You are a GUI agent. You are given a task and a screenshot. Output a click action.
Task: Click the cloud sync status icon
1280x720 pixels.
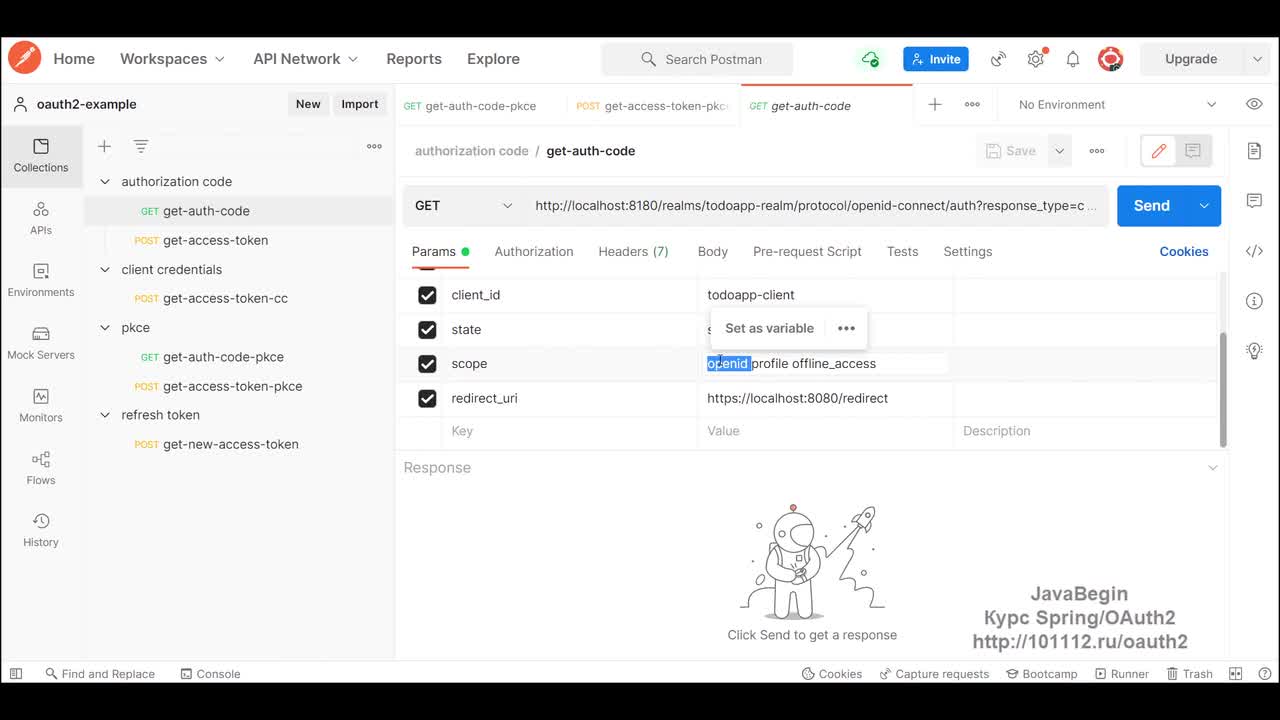click(870, 59)
